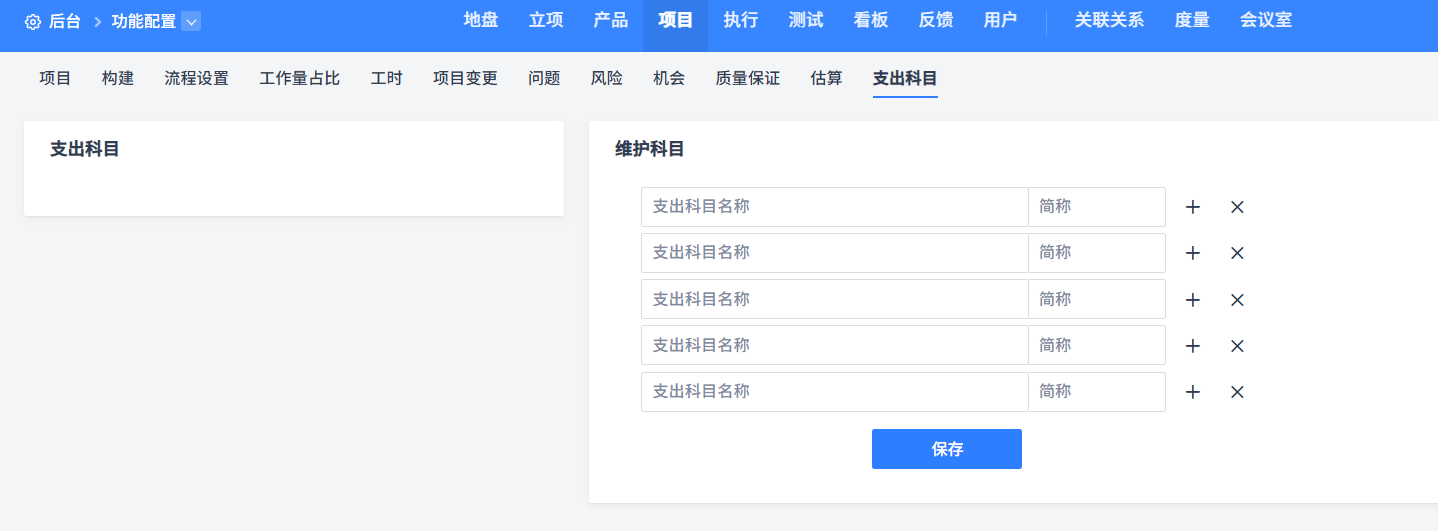The image size is (1438, 531).
Task: Click the gear icon beside 后台
Action: [x=33, y=21]
